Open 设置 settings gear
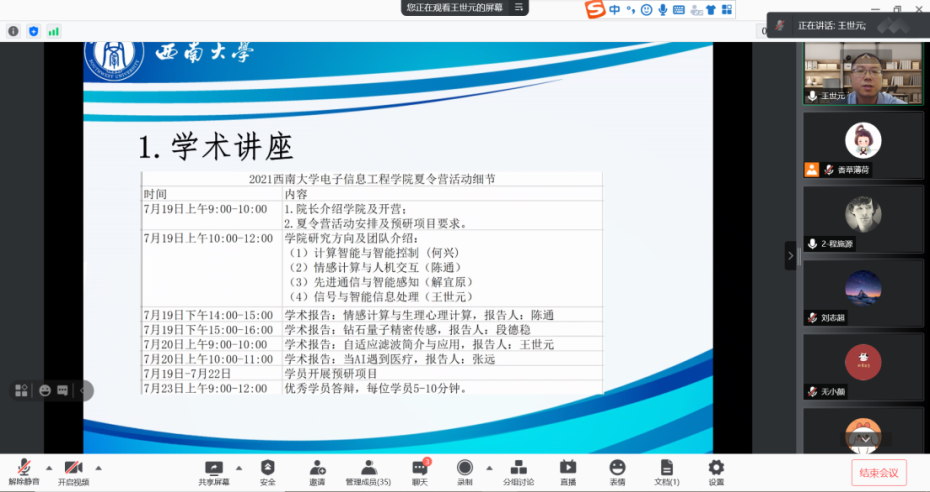This screenshot has width=930, height=492. pos(716,471)
